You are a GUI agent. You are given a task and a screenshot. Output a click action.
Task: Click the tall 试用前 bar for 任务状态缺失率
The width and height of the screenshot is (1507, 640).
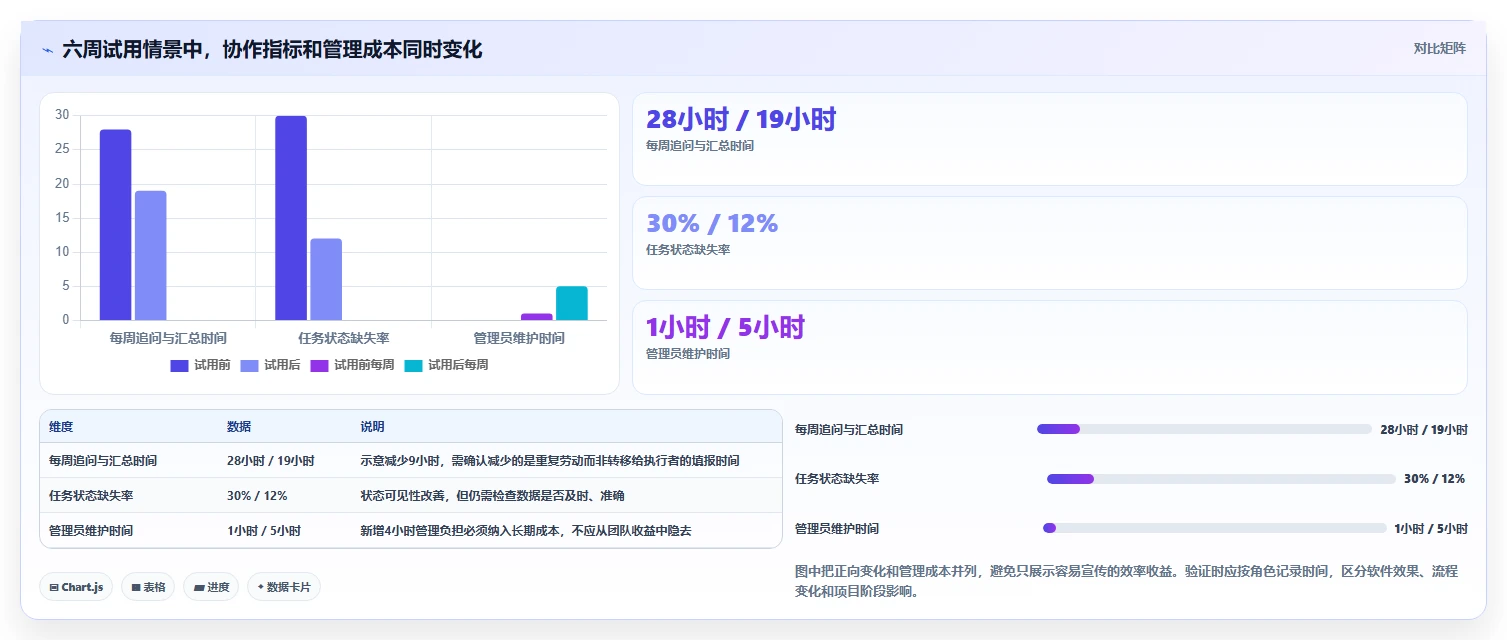[x=291, y=218]
